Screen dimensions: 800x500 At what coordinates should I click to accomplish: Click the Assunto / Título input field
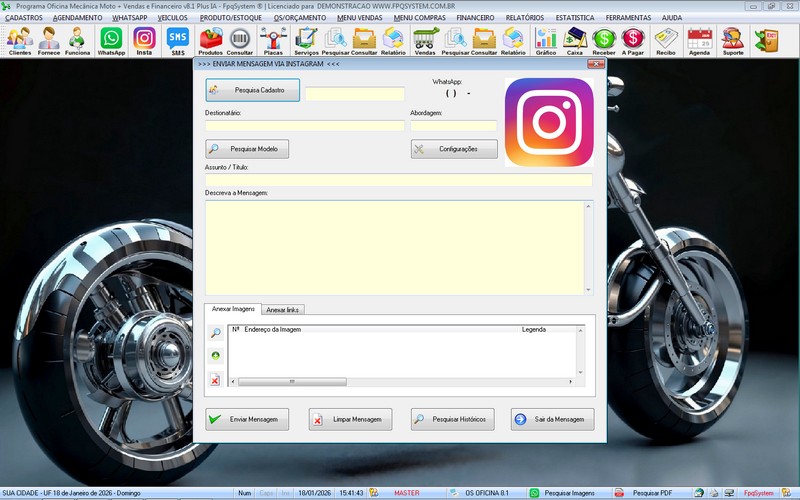click(398, 180)
